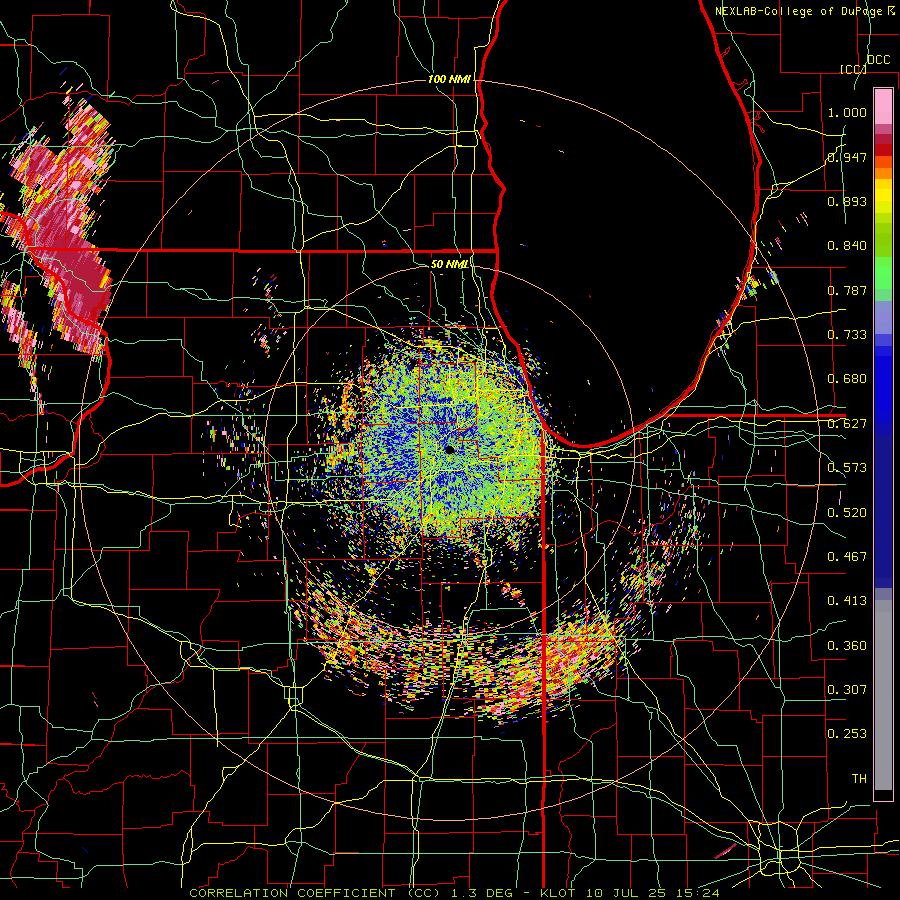Image resolution: width=900 pixels, height=900 pixels.
Task: Click the TH threshold label in legend
Action: (x=859, y=779)
